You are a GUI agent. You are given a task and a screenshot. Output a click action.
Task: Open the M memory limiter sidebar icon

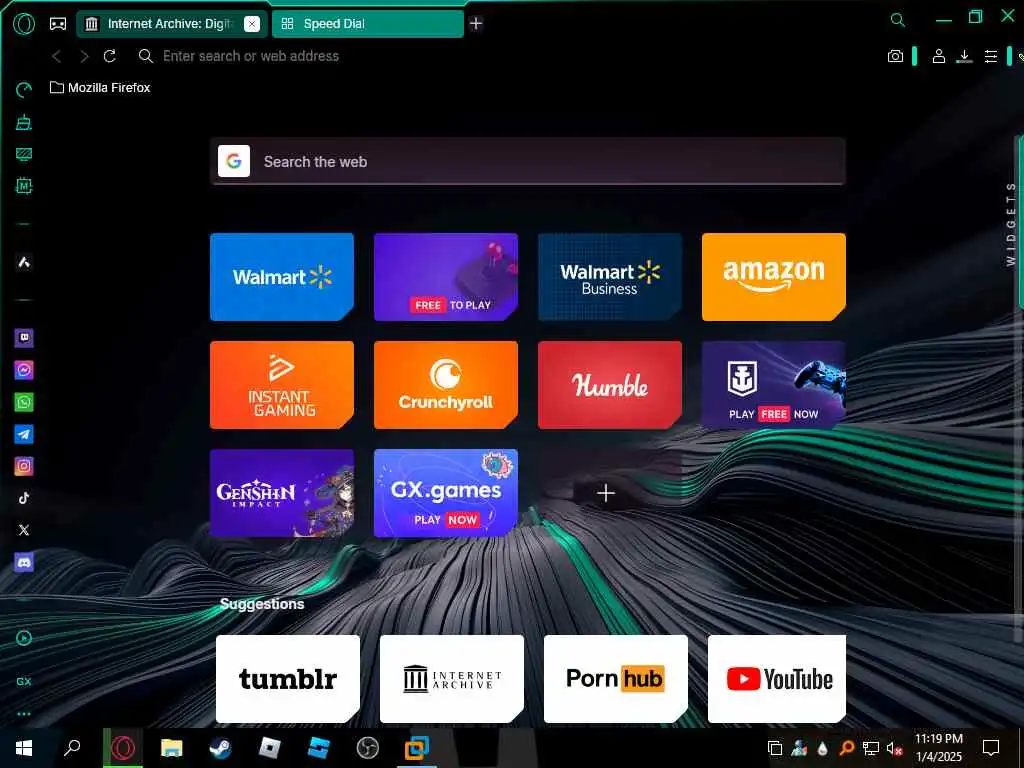[24, 186]
